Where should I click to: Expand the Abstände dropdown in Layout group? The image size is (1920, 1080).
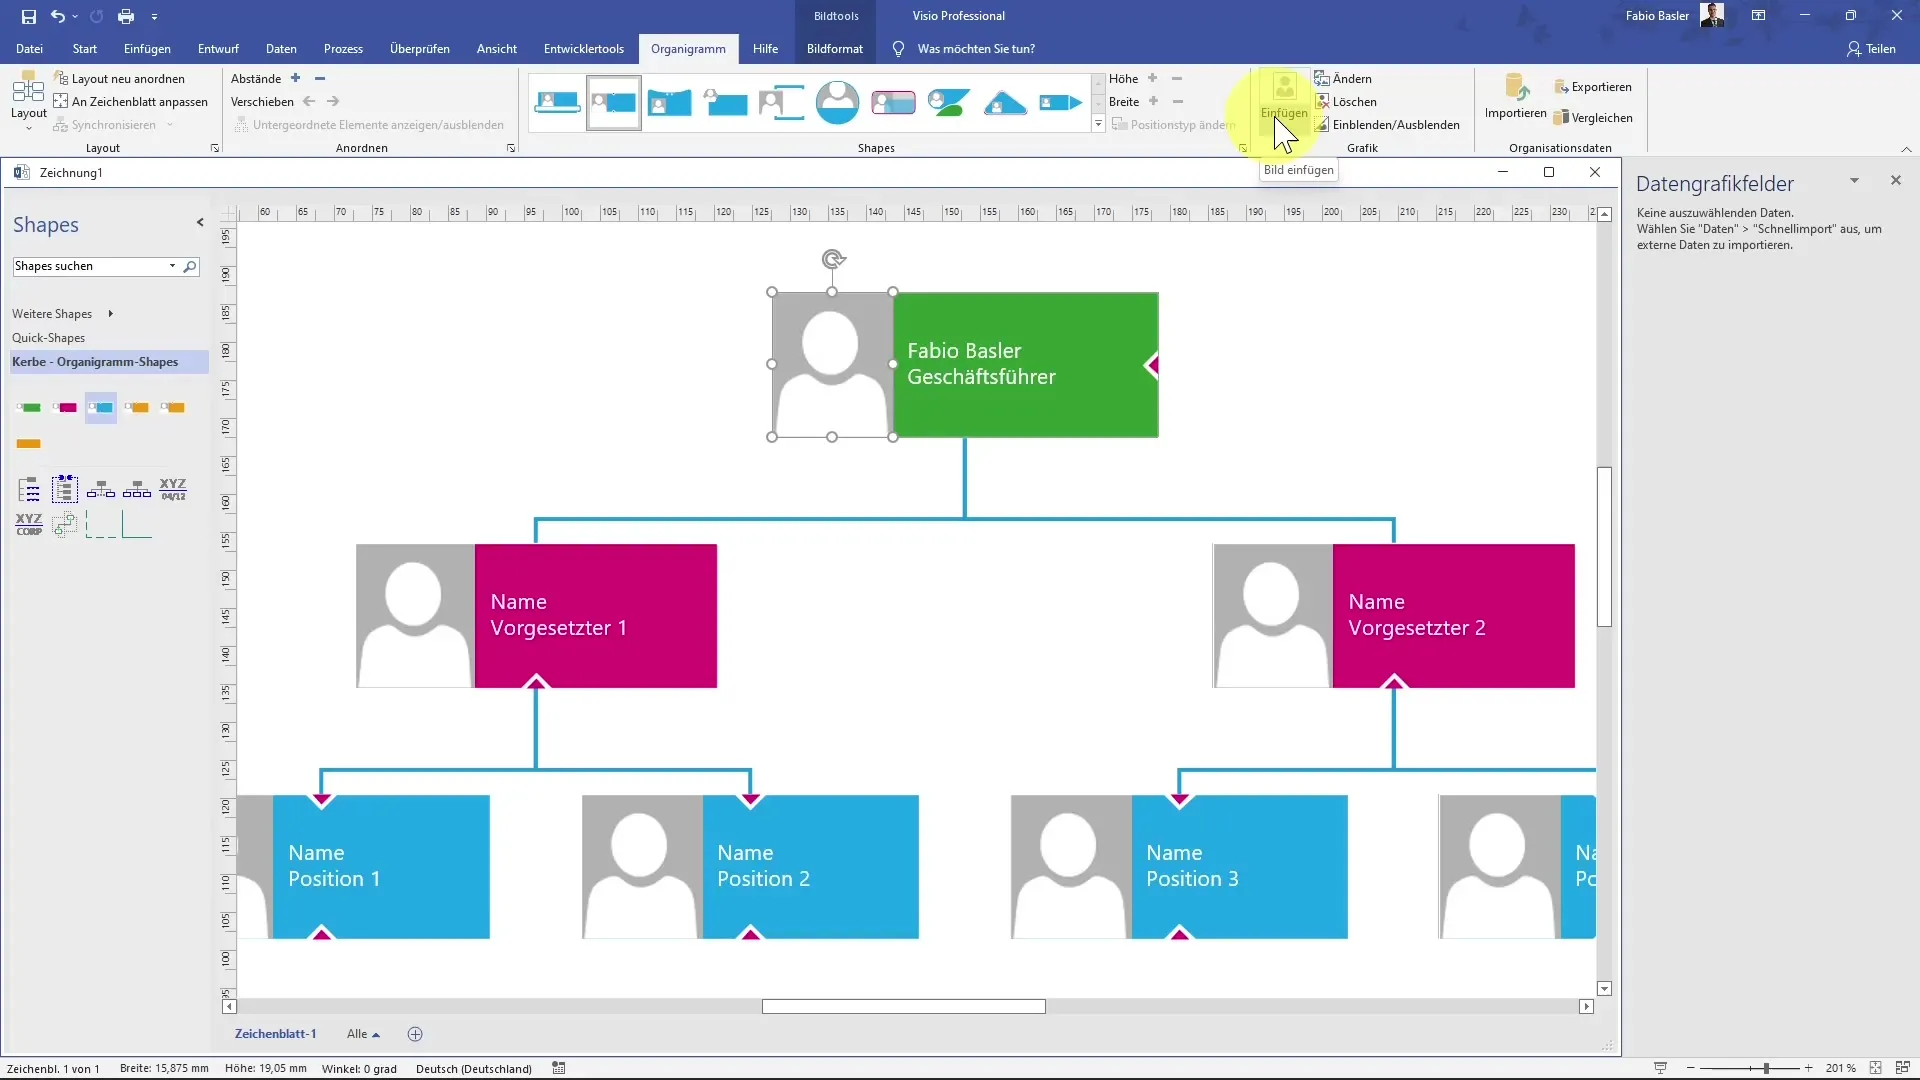(256, 78)
